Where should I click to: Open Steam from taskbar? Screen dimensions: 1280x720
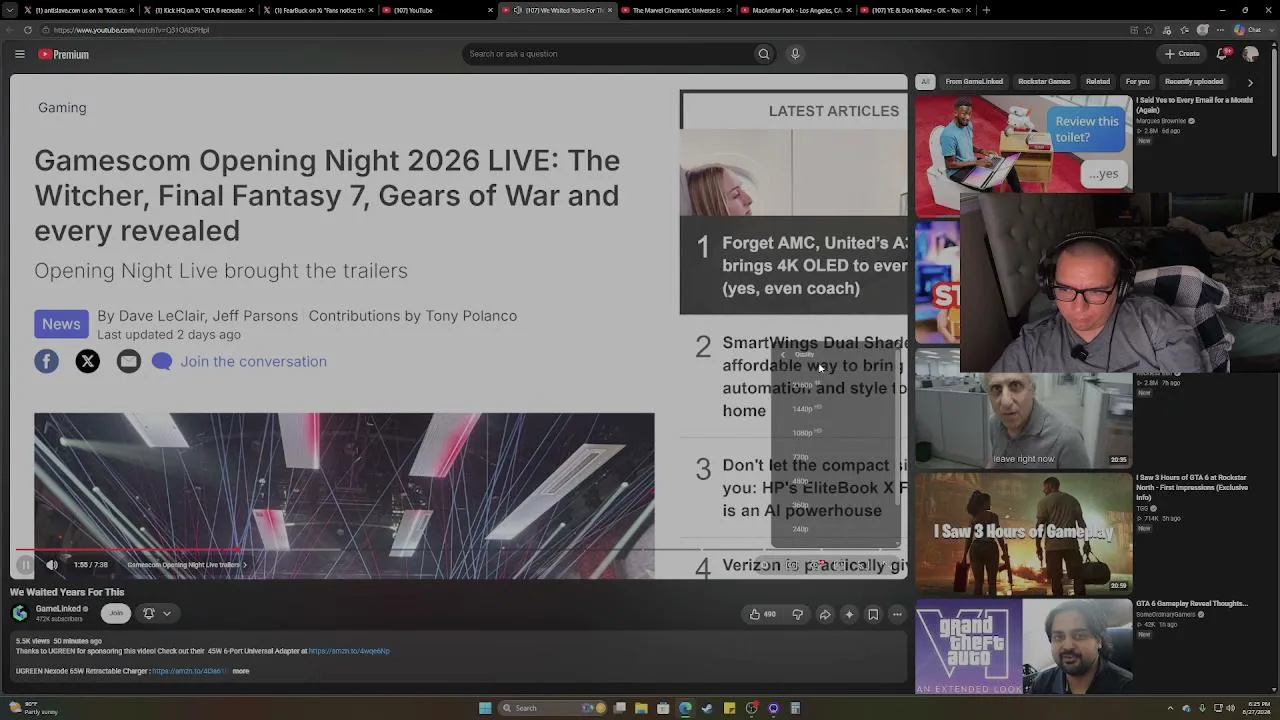tap(707, 708)
